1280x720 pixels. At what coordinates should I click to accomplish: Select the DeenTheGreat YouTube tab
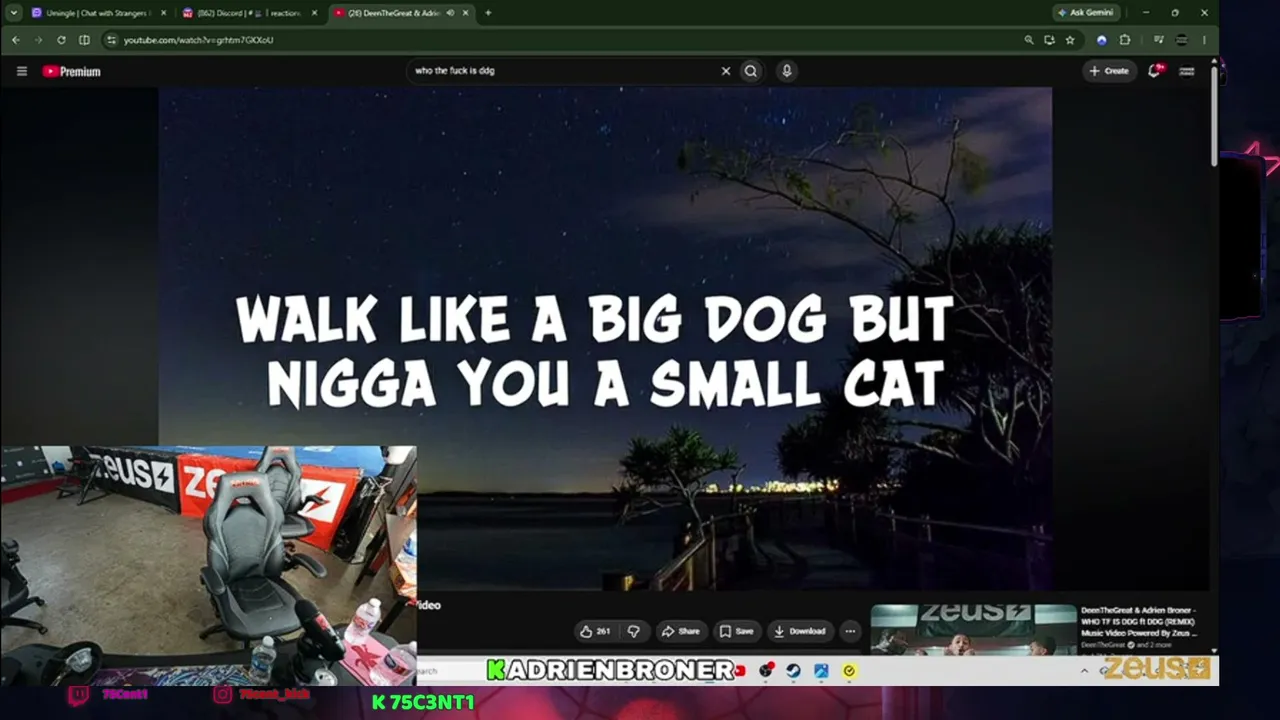pyautogui.click(x=392, y=13)
